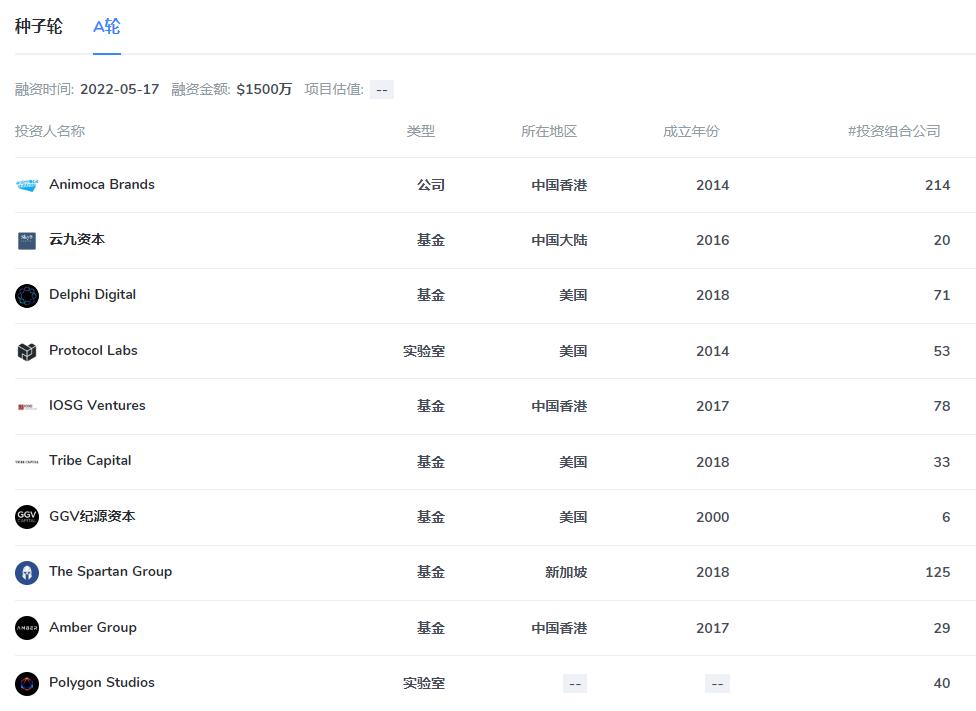This screenshot has height=711, width=976.
Task: Click the Delphi Digital logo icon
Action: point(27,295)
